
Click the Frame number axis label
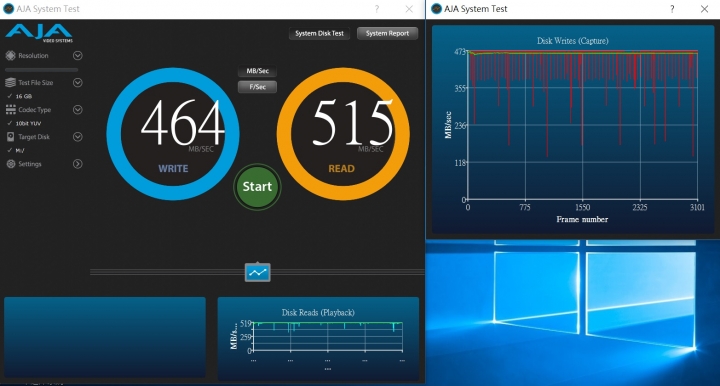(x=582, y=219)
